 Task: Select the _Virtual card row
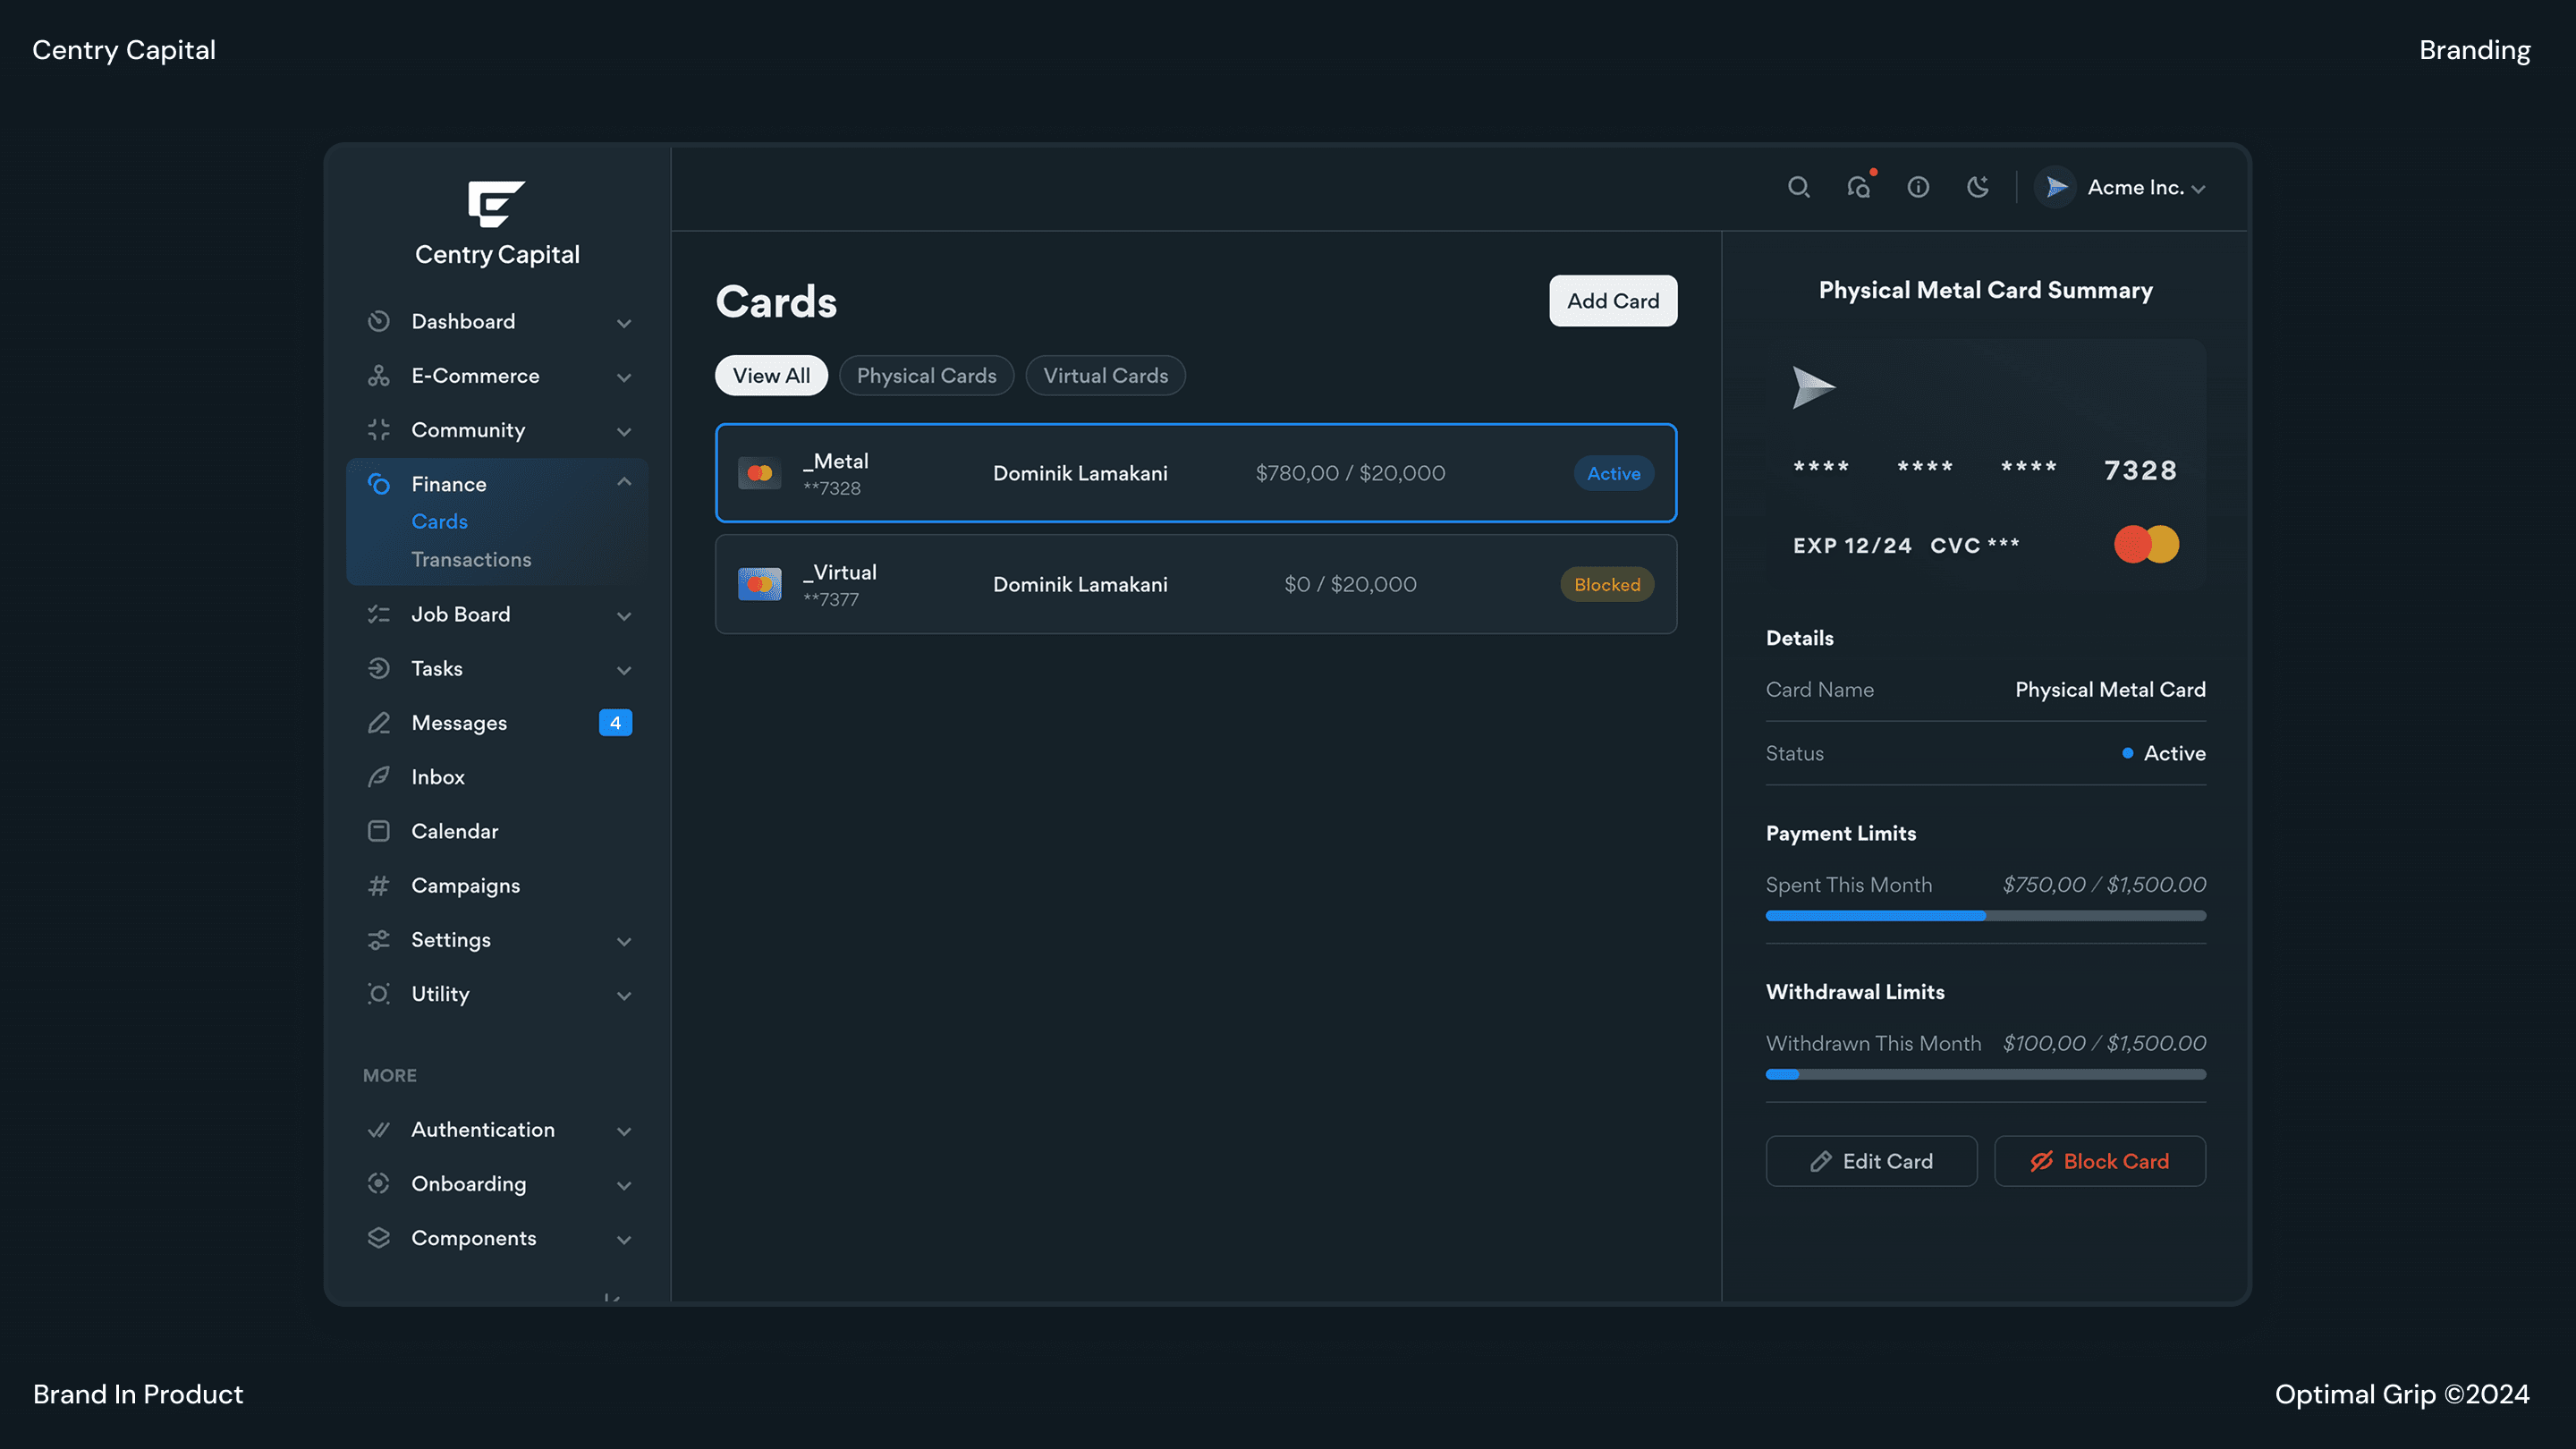[1195, 584]
